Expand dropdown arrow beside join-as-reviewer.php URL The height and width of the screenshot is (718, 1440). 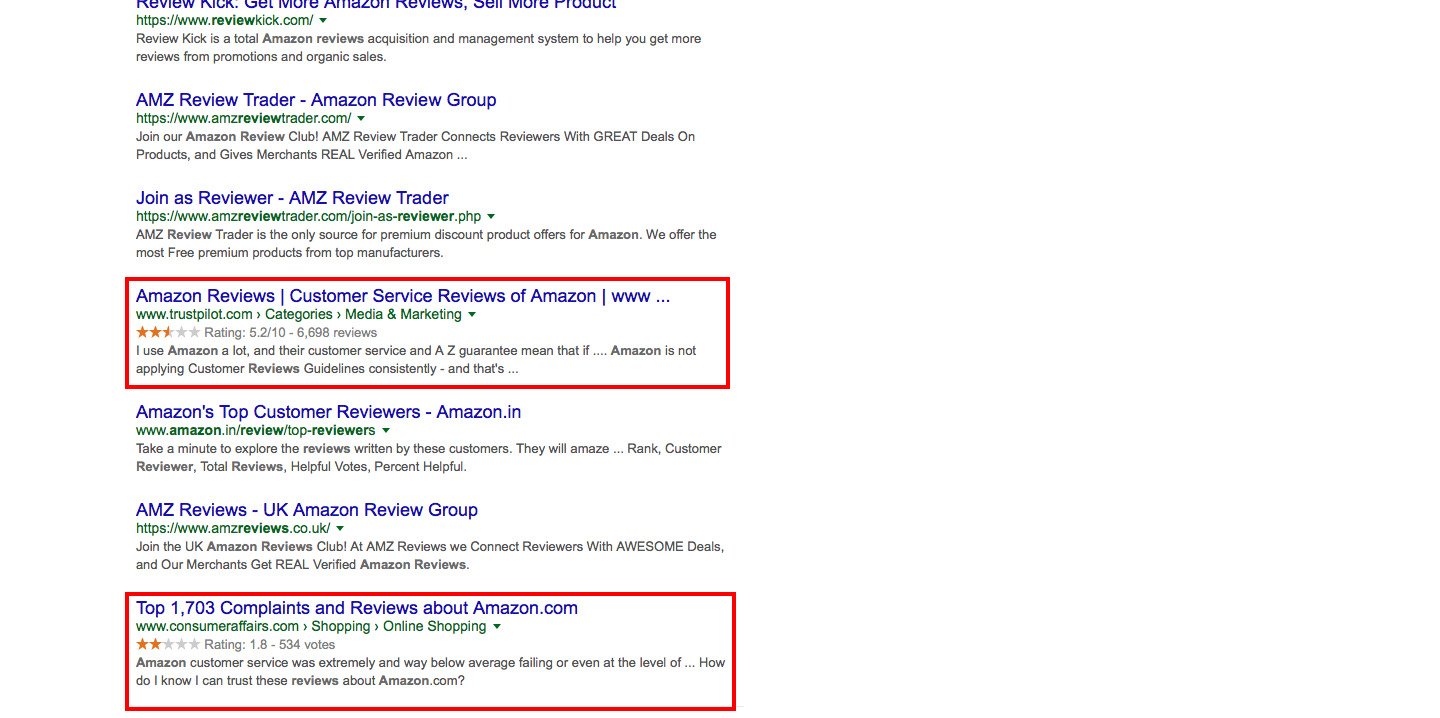tap(491, 217)
